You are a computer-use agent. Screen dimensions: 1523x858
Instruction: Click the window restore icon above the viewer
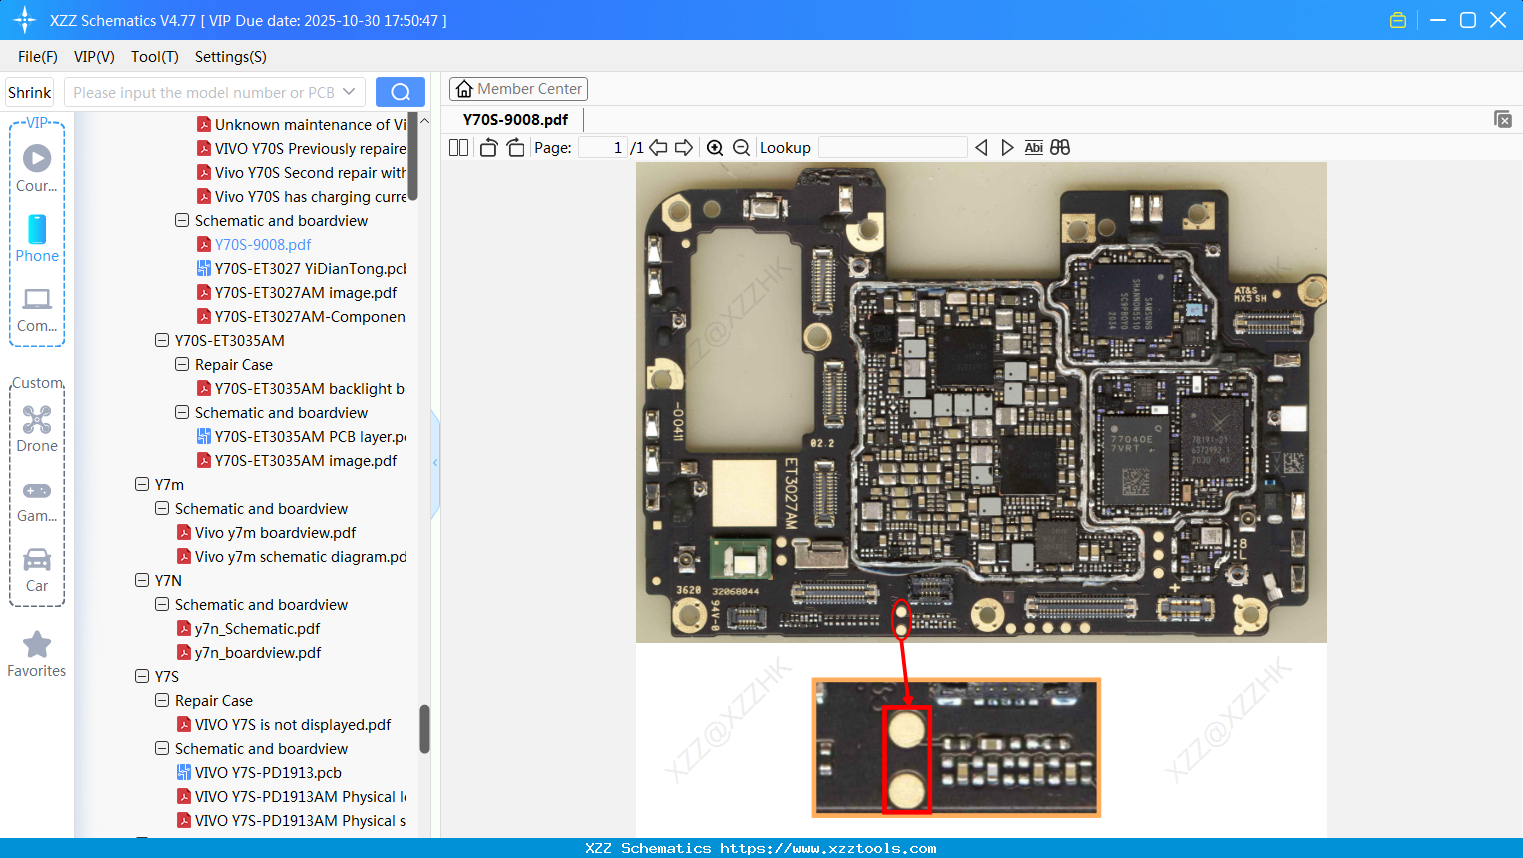click(1503, 119)
